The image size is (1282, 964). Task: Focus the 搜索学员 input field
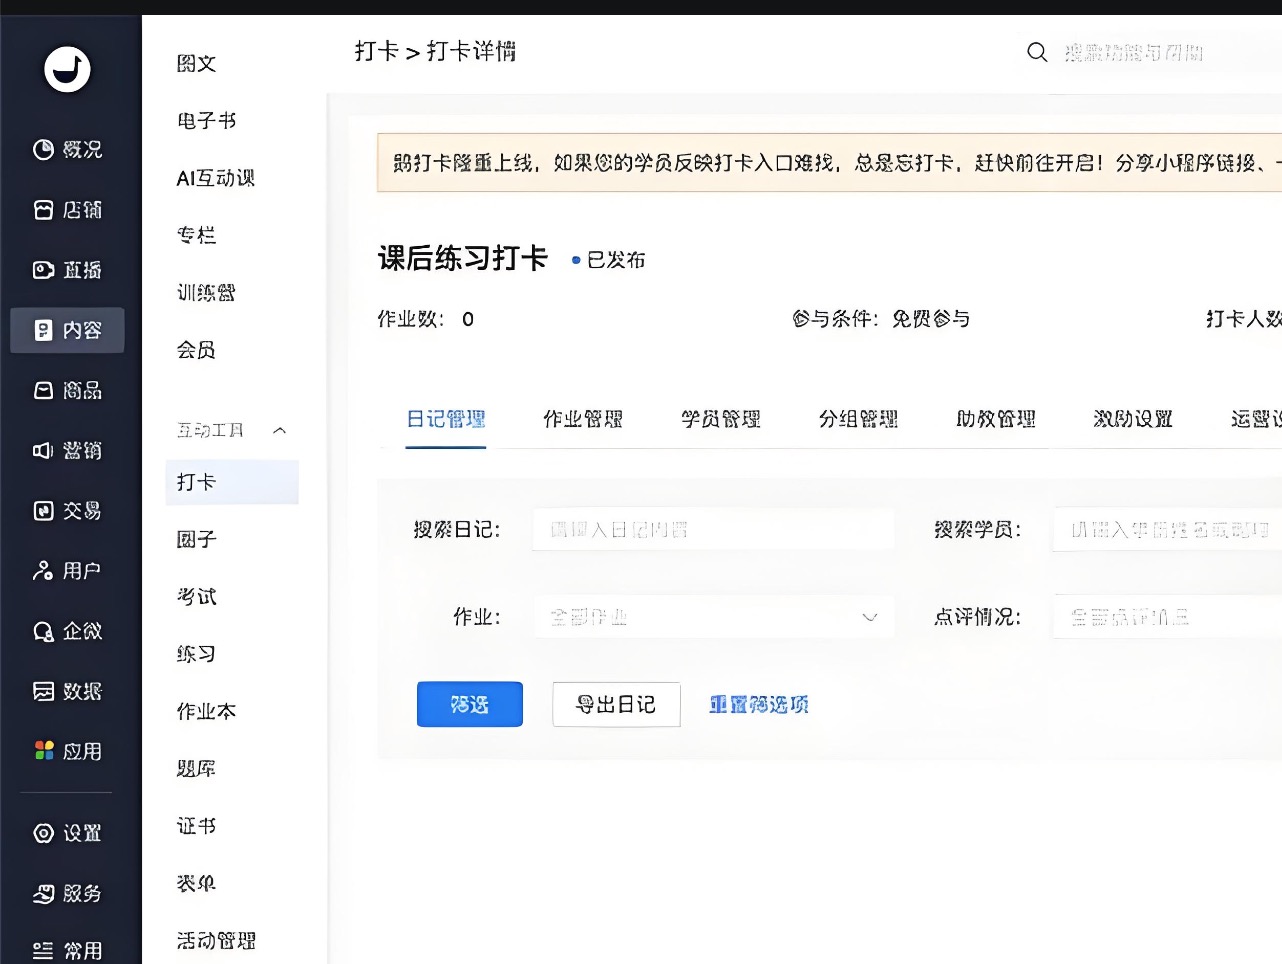click(x=1167, y=529)
